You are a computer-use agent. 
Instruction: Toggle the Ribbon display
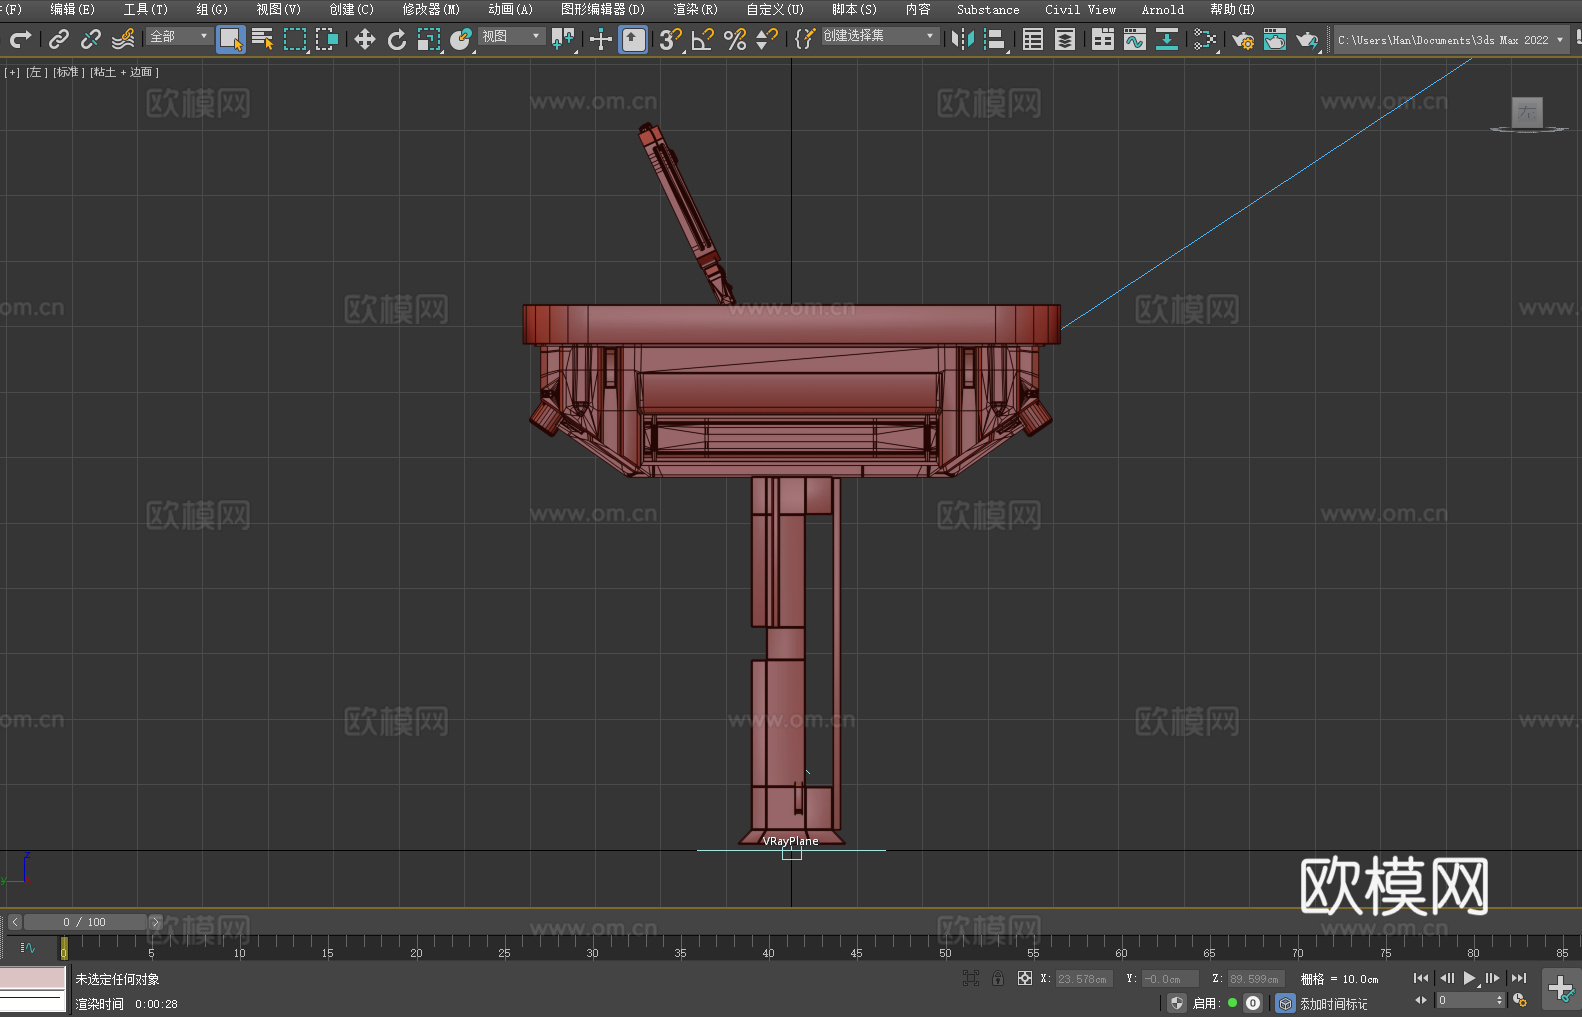point(1103,39)
